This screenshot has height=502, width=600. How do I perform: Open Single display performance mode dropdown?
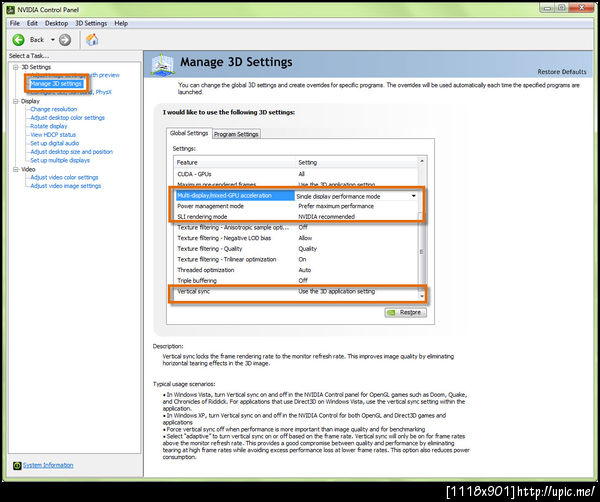(414, 196)
